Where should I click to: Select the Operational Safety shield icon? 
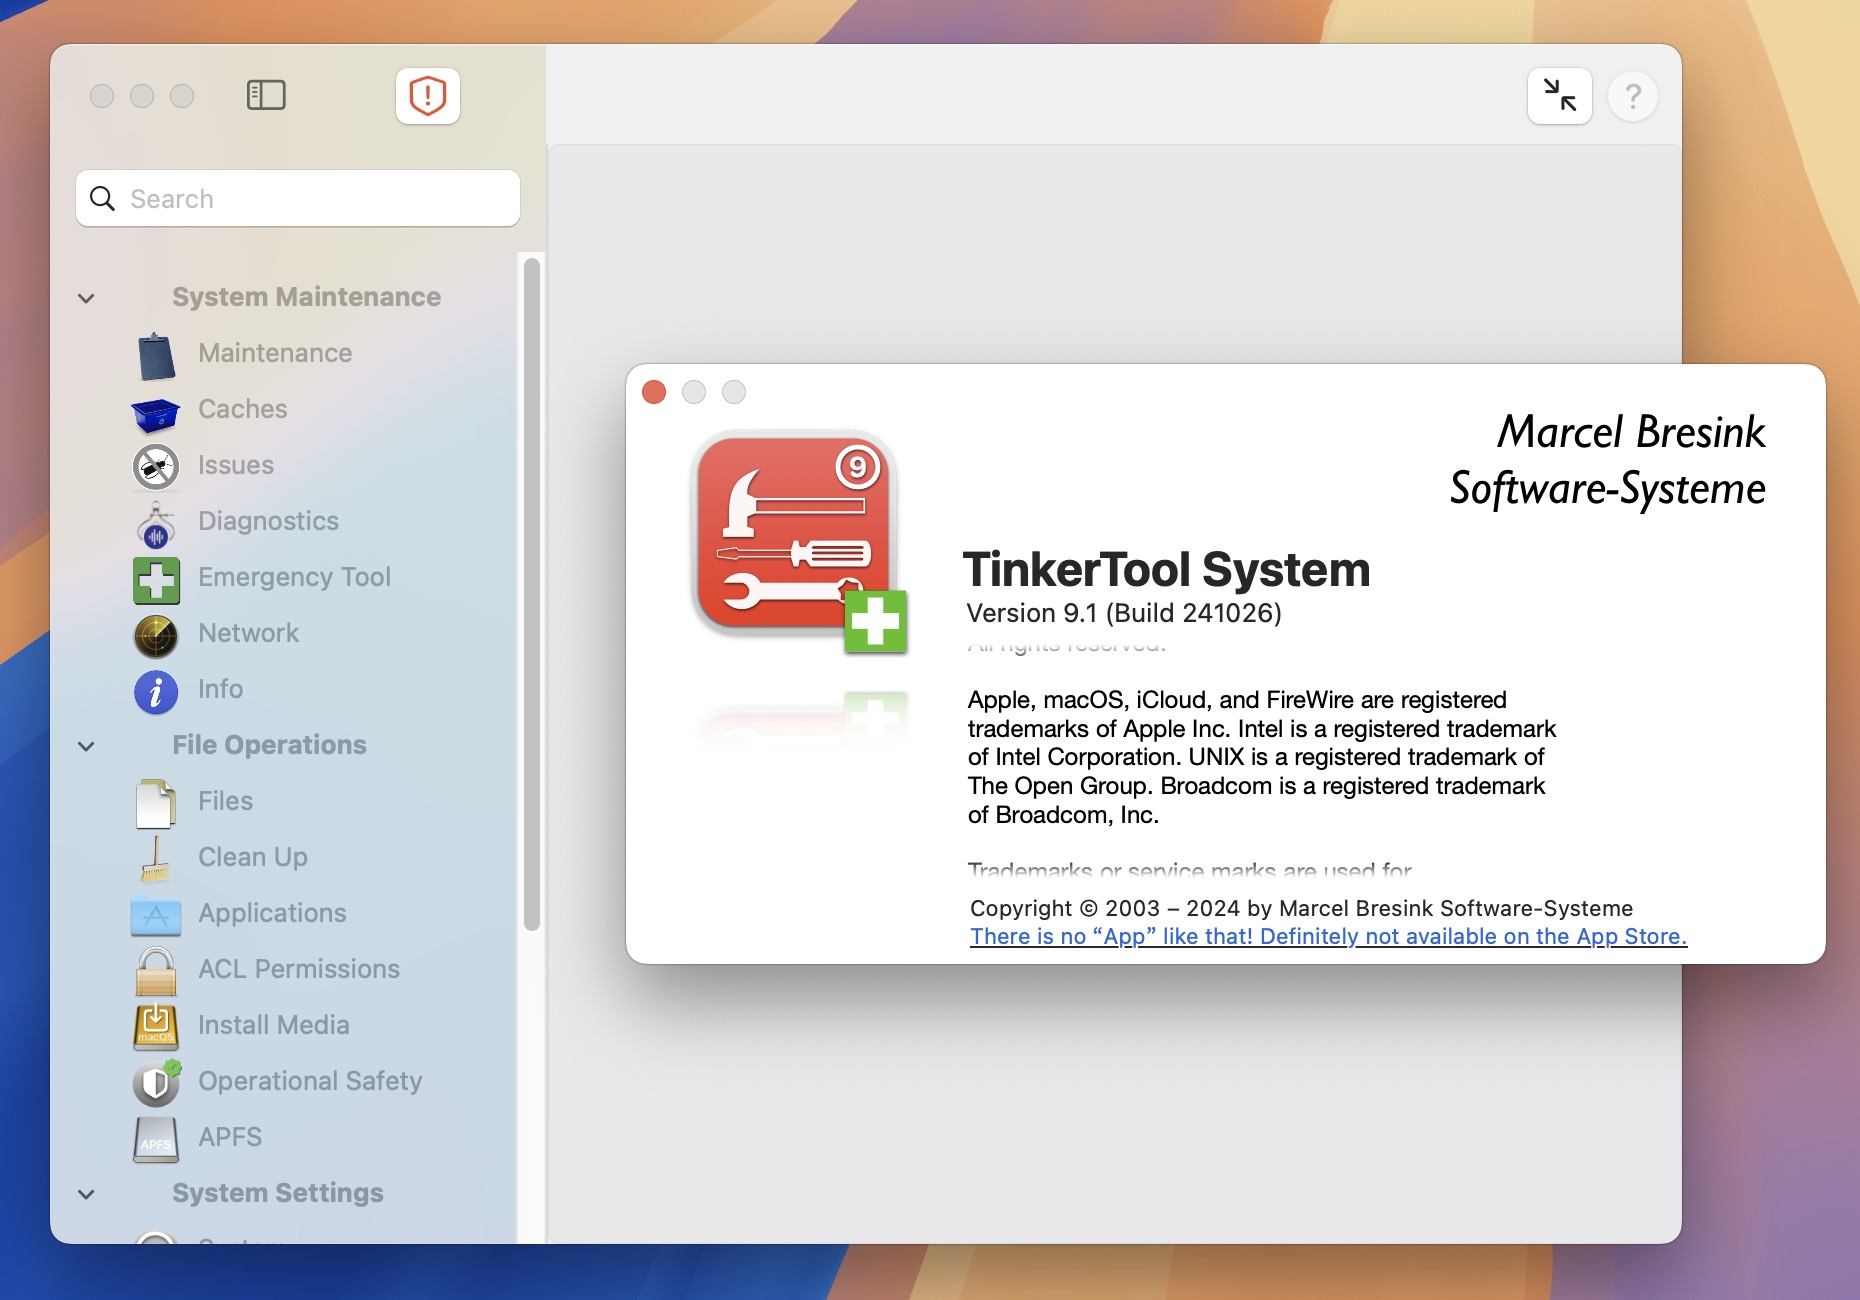pos(156,1083)
